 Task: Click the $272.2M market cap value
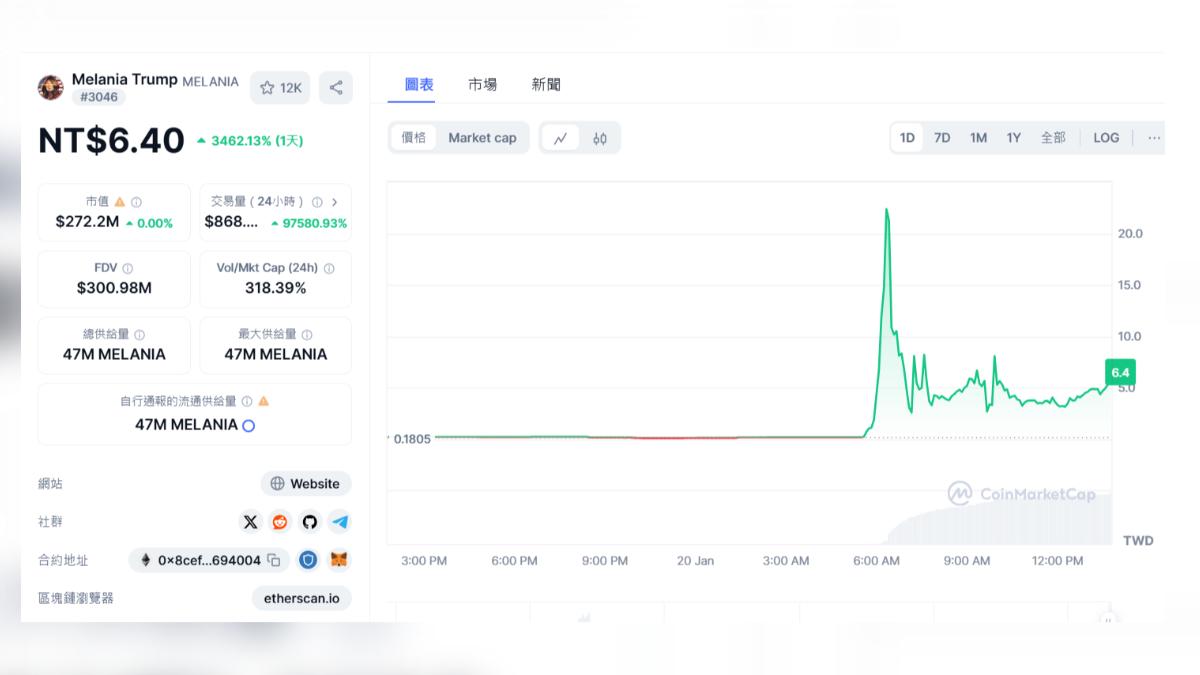point(87,222)
